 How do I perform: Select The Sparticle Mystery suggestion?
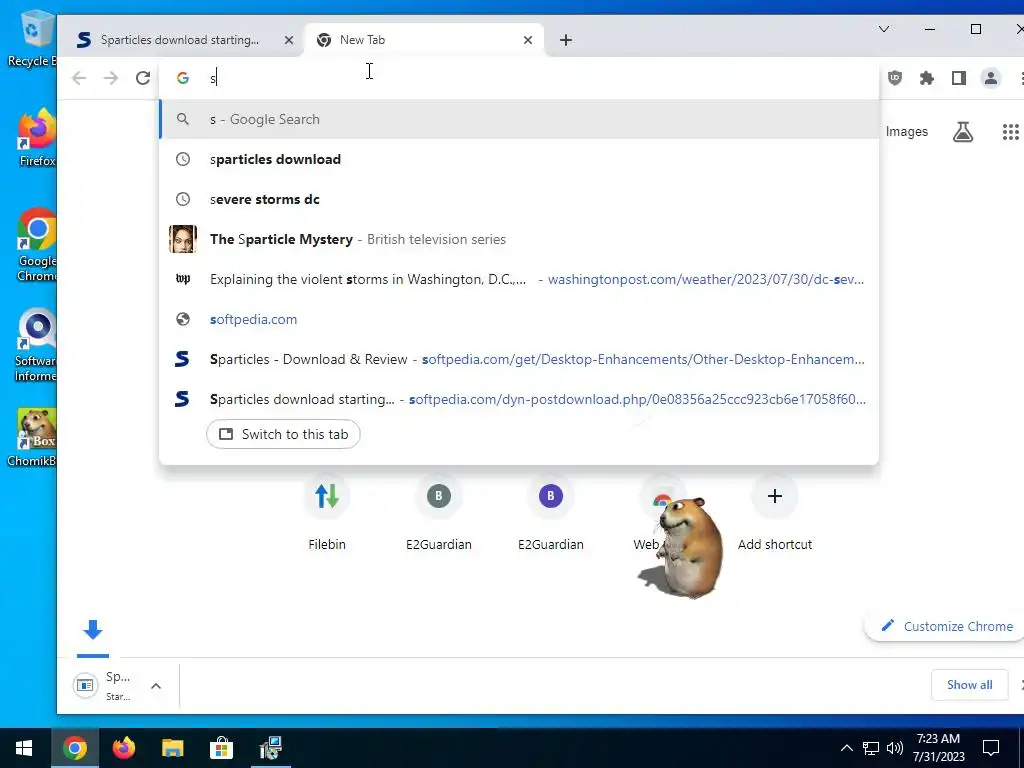point(519,239)
